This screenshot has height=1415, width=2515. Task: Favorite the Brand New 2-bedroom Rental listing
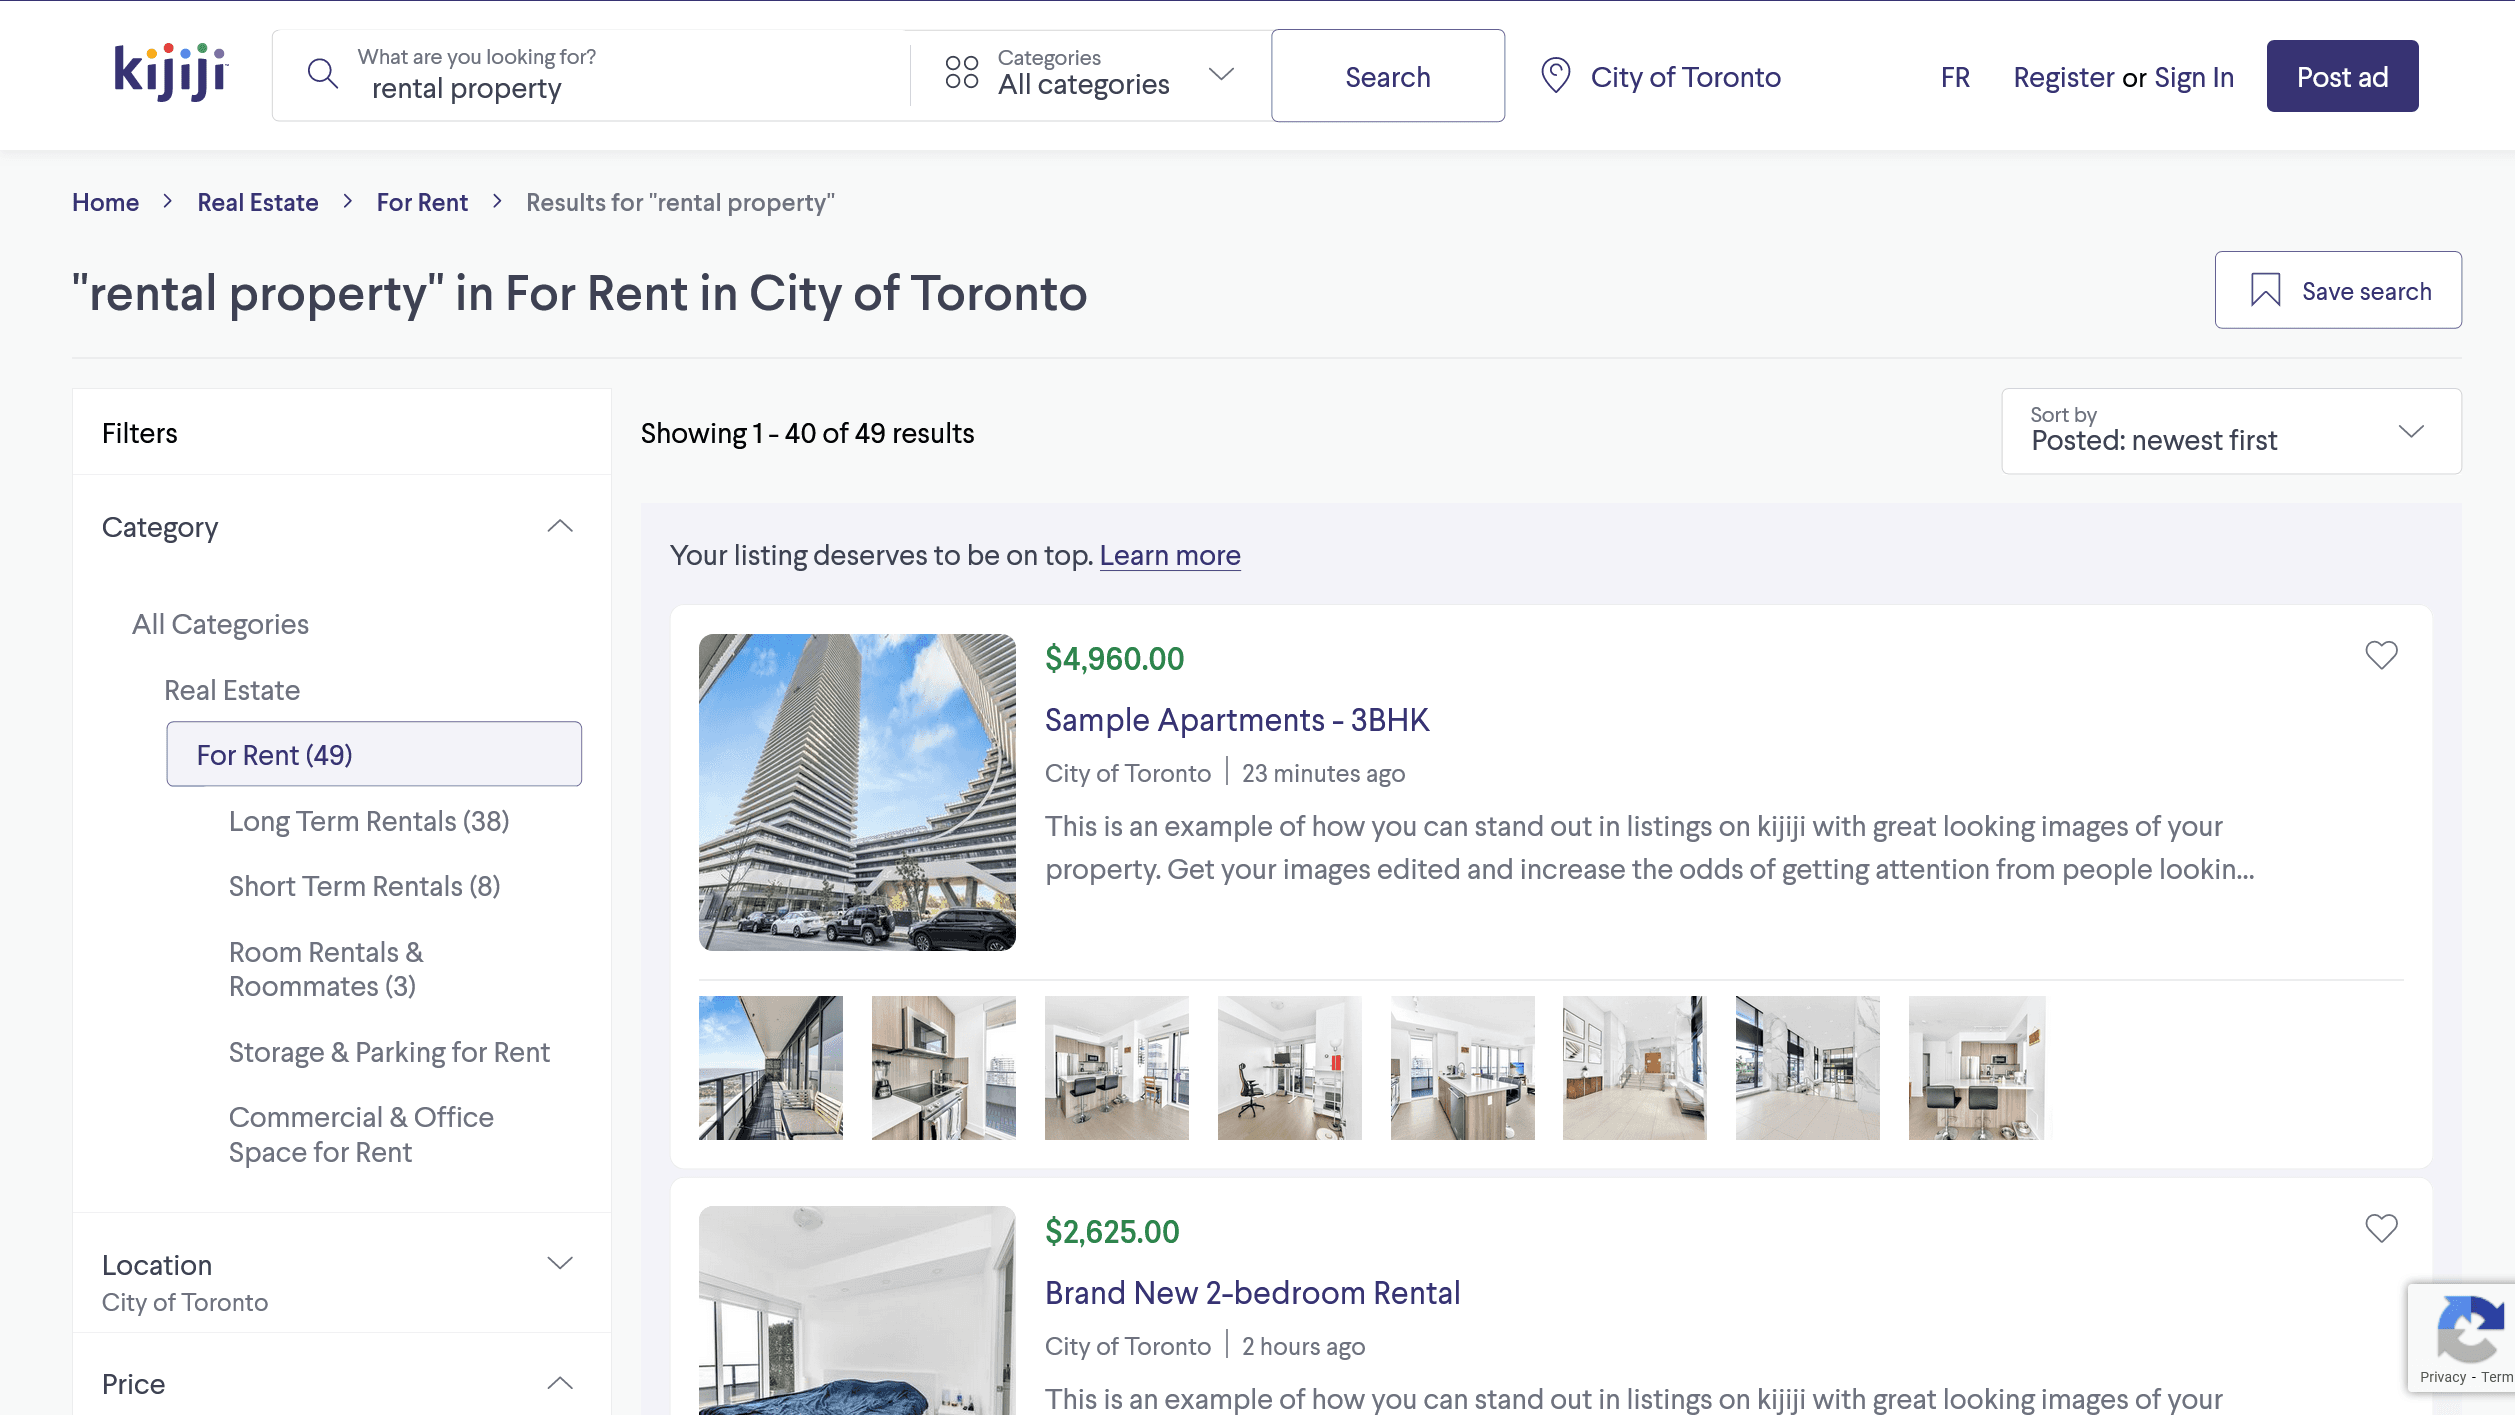[x=2381, y=1227]
